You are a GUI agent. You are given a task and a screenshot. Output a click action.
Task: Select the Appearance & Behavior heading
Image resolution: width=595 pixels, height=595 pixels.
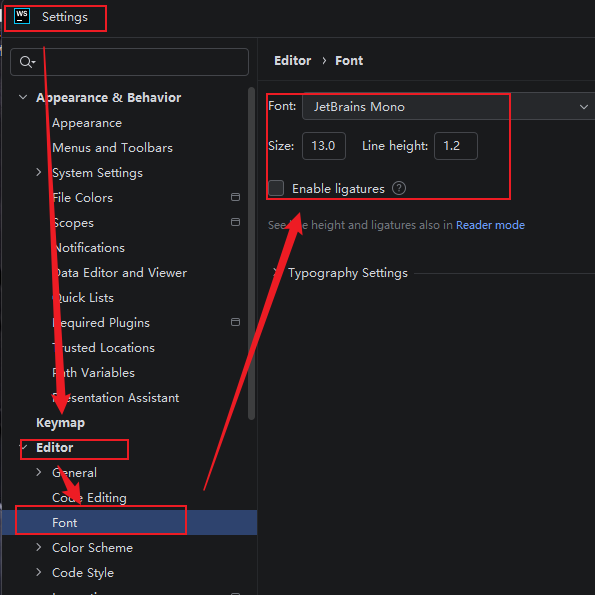tap(109, 98)
